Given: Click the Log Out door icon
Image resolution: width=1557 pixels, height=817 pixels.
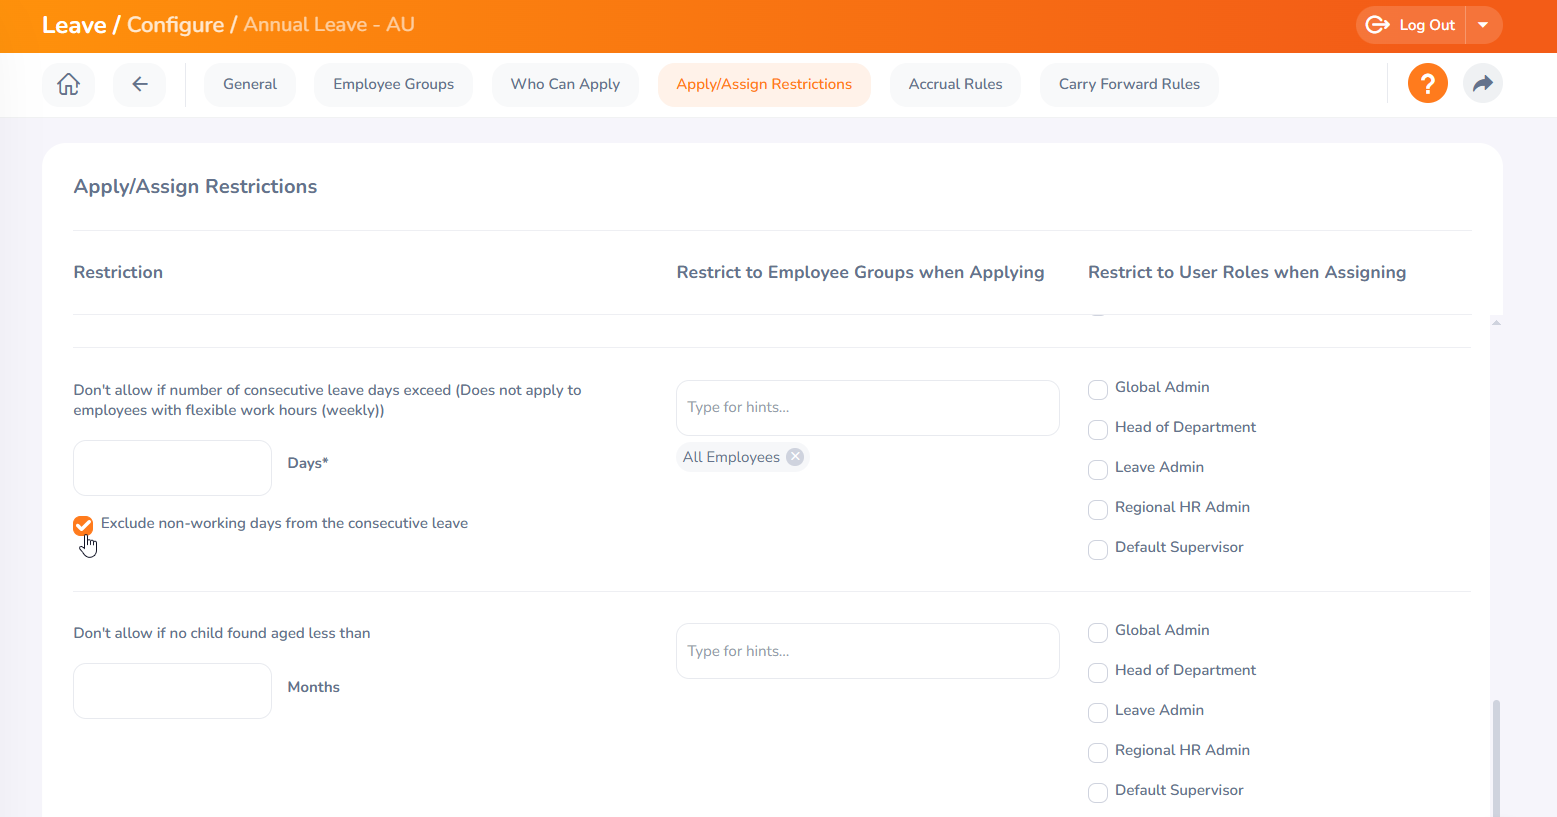Looking at the screenshot, I should click(1378, 26).
